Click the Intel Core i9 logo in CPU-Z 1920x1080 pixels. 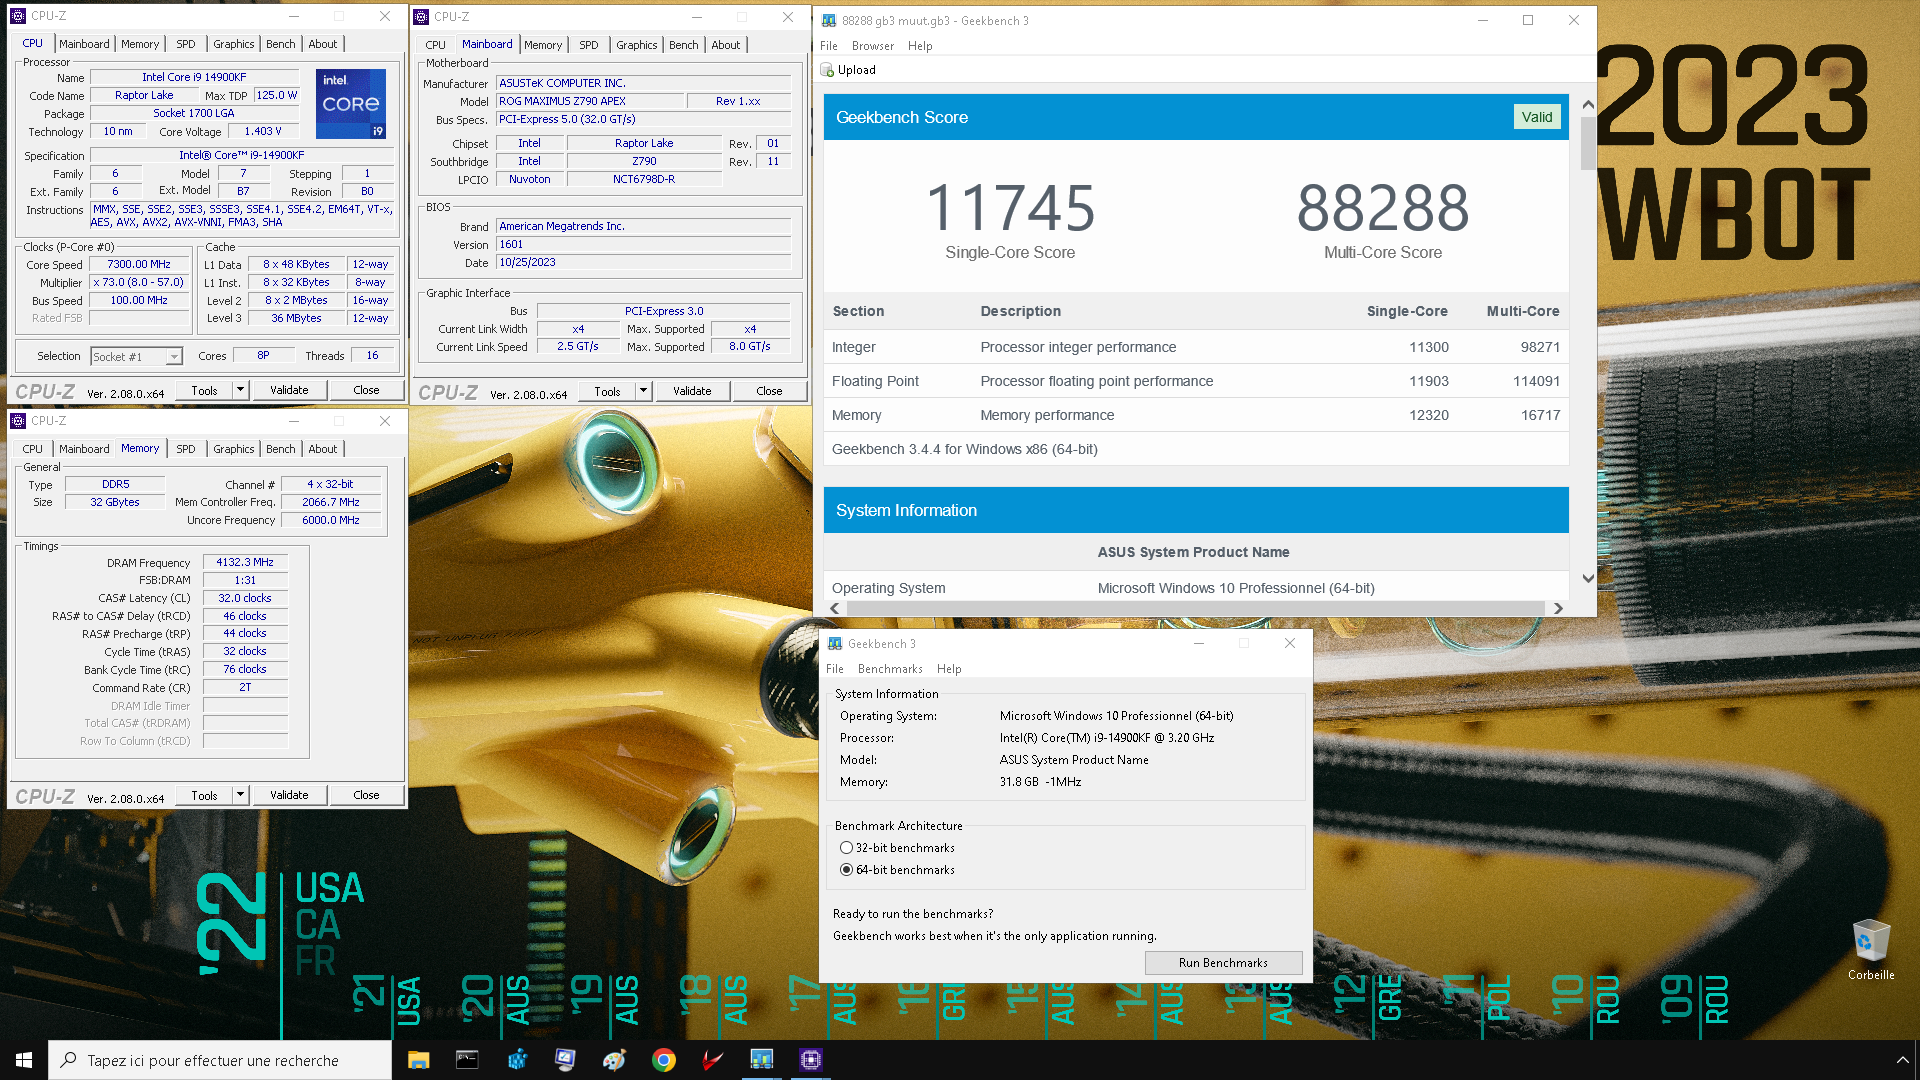pyautogui.click(x=351, y=104)
